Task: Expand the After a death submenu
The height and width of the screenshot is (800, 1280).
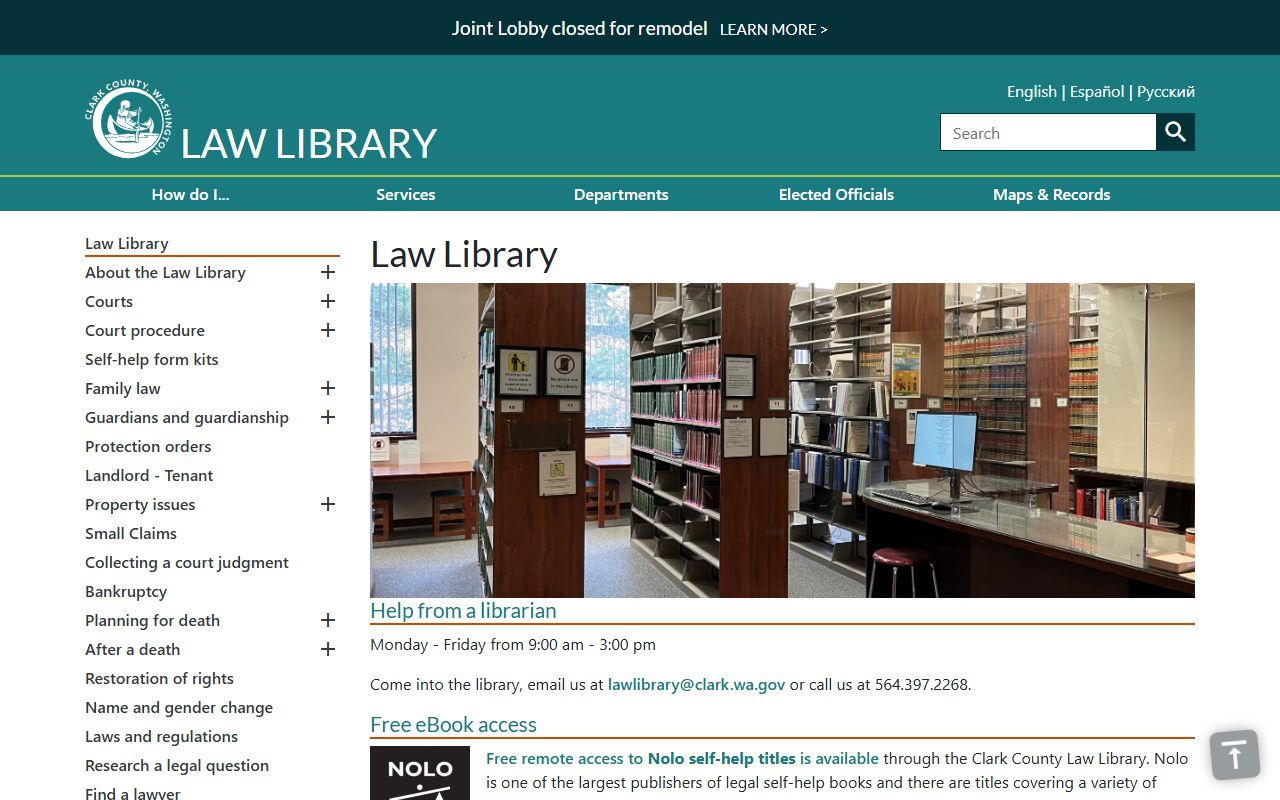Action: [327, 649]
